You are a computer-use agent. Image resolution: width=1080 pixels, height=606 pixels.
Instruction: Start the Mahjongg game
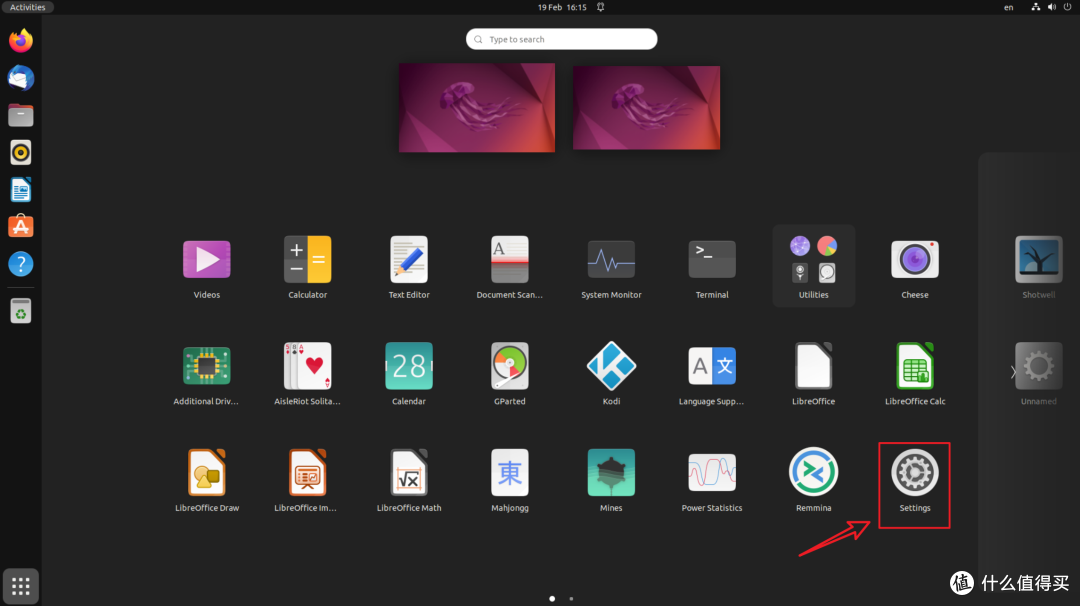509,471
